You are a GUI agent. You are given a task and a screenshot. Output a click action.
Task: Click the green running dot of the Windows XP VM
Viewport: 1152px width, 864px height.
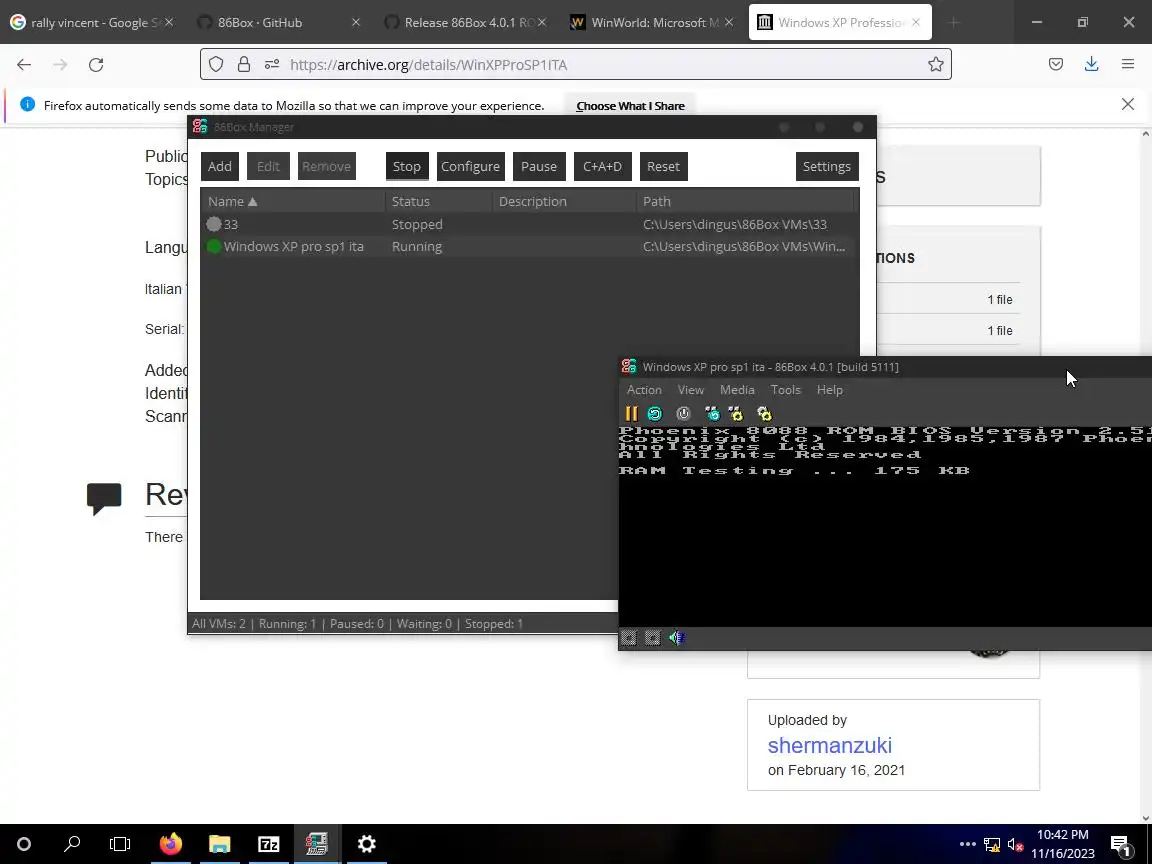tap(214, 246)
